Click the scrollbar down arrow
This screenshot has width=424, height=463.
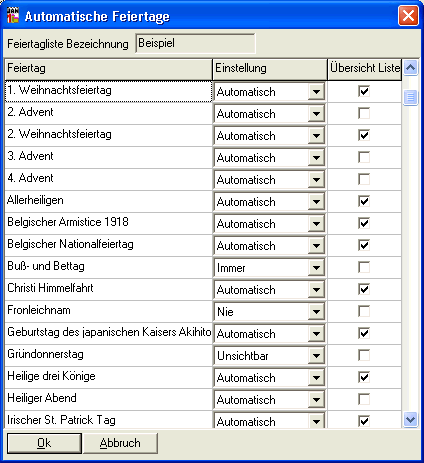click(410, 419)
